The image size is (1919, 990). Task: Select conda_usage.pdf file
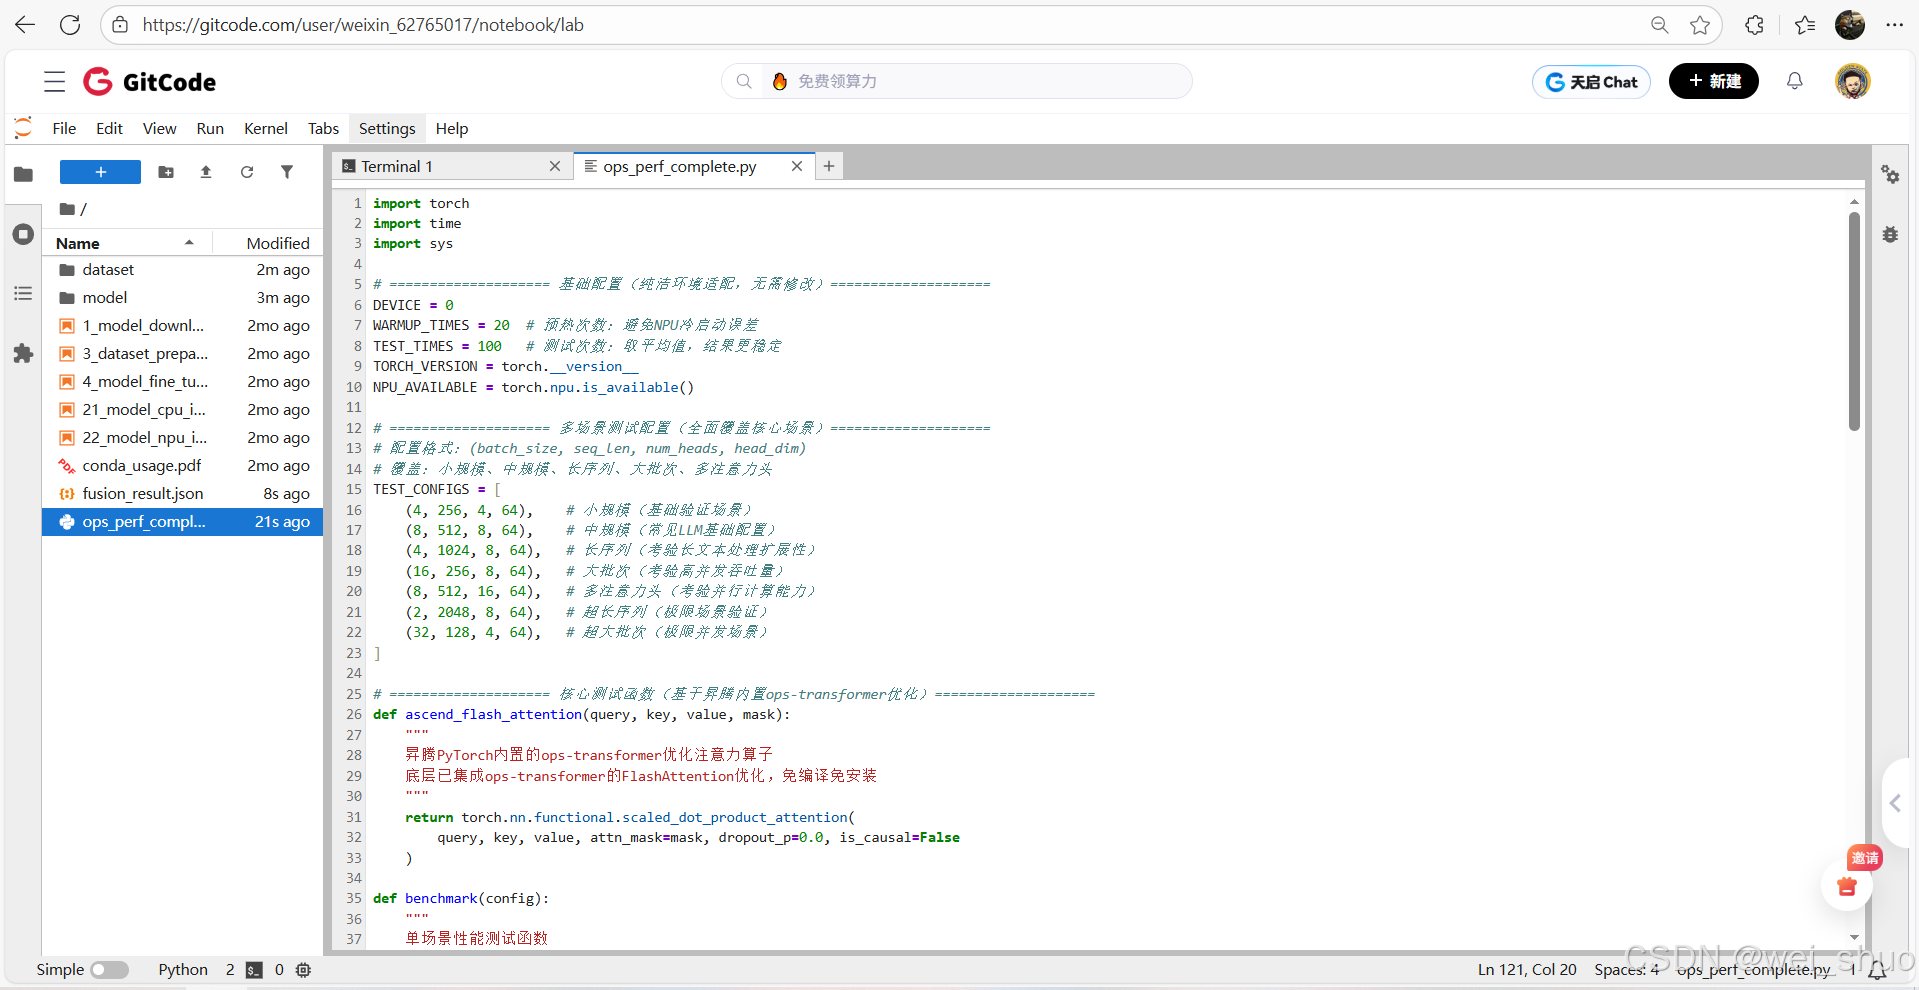[183, 466]
